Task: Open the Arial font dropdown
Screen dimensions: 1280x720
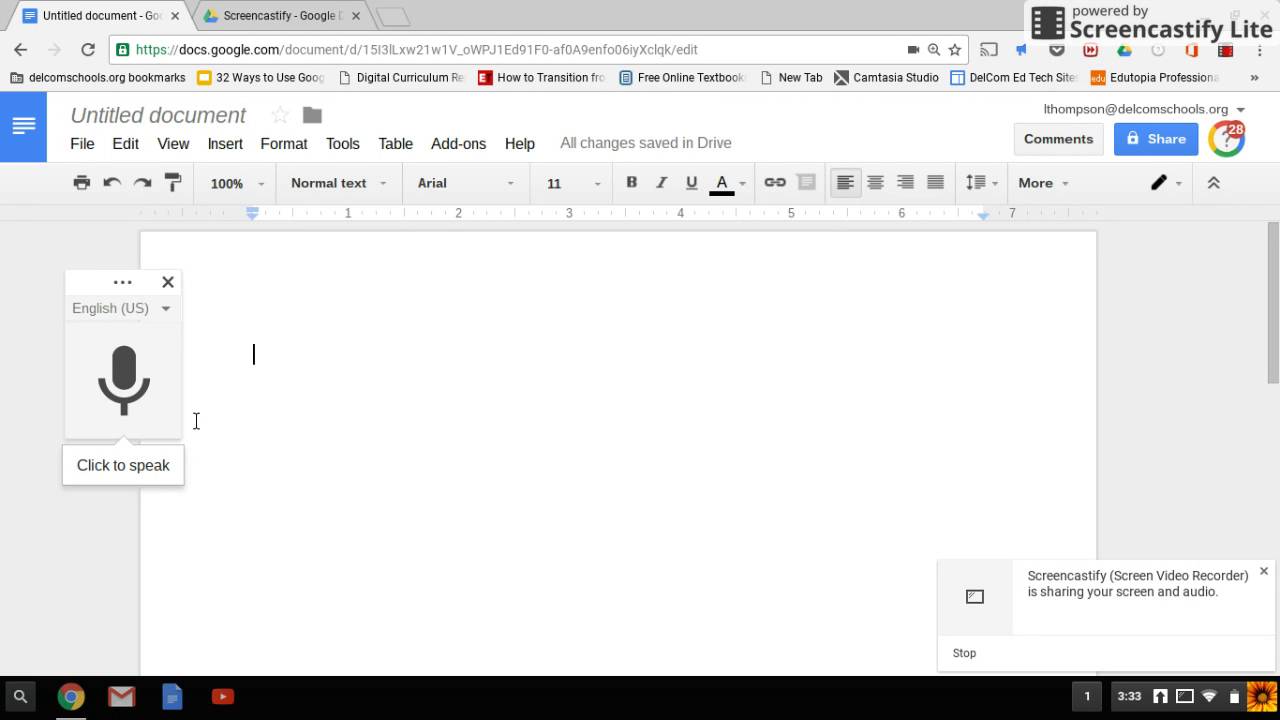Action: pos(465,183)
